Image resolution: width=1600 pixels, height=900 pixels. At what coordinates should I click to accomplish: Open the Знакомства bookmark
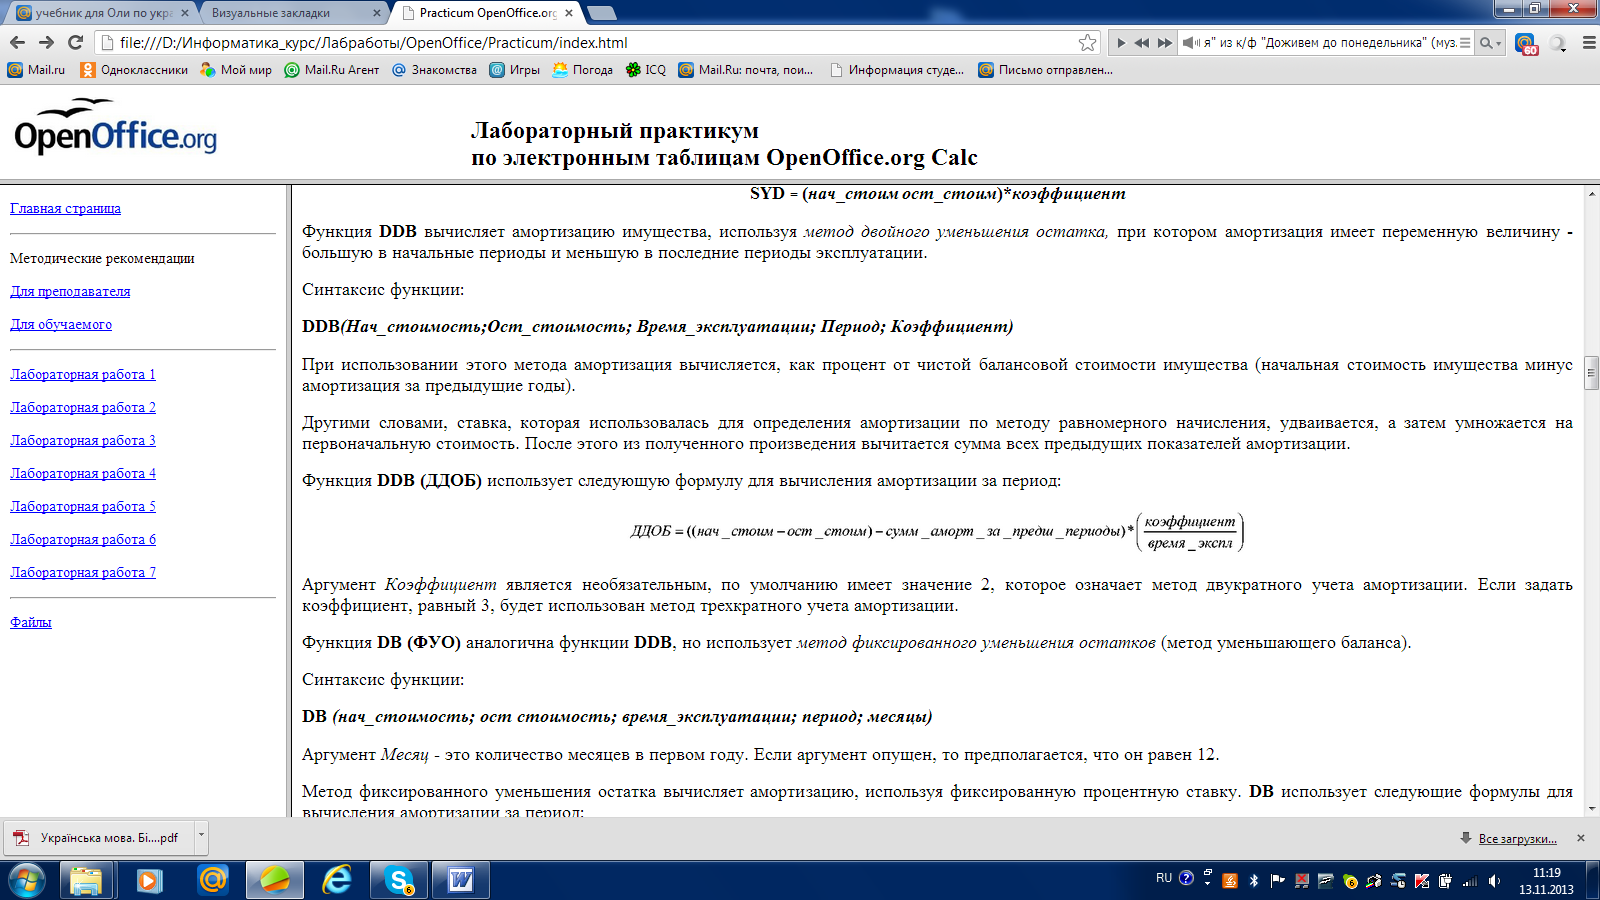point(434,70)
